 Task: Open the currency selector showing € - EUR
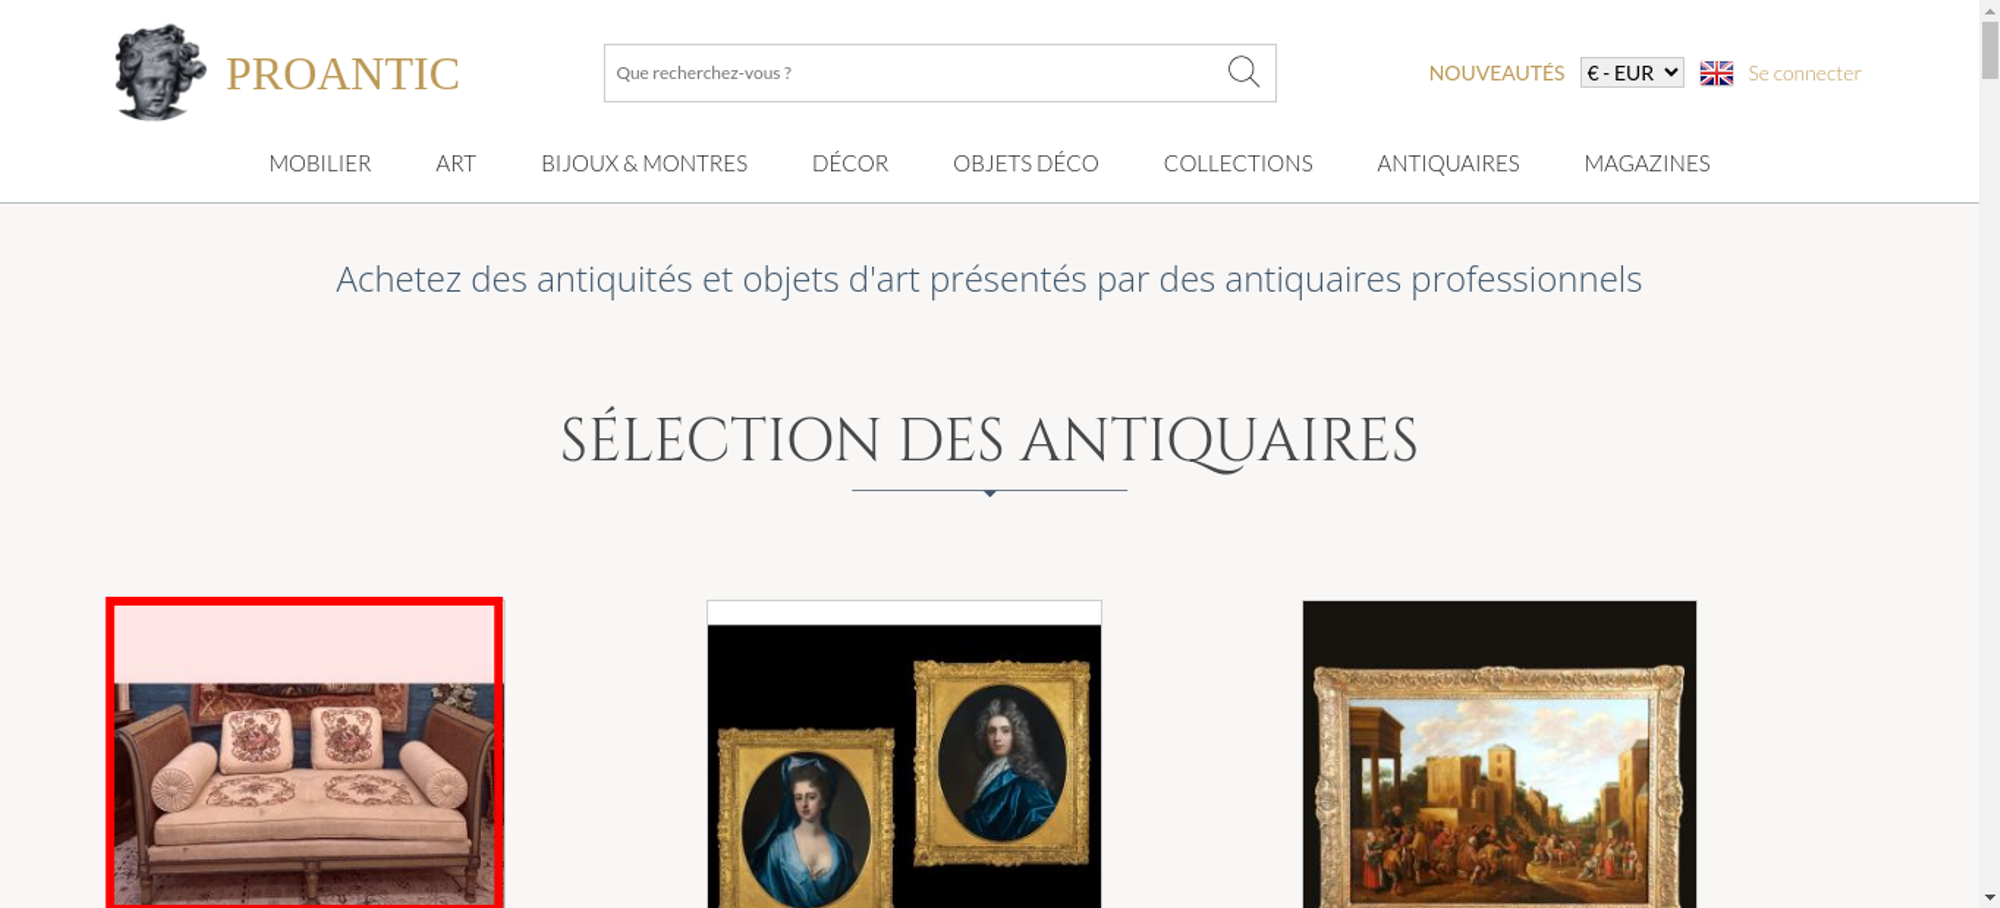[x=1632, y=73]
